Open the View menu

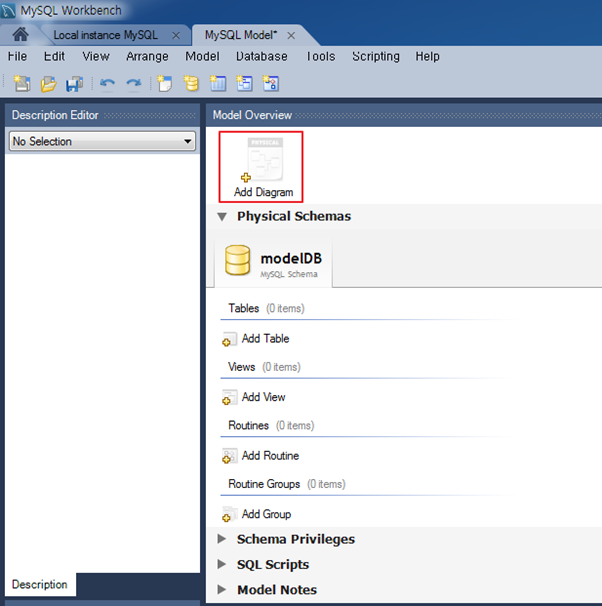tap(96, 56)
